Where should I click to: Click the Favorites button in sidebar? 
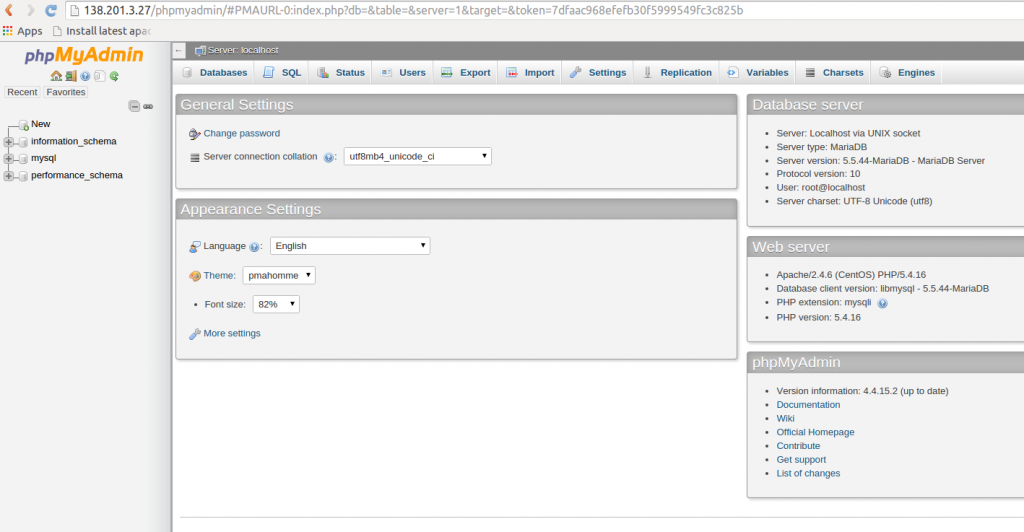click(x=65, y=92)
